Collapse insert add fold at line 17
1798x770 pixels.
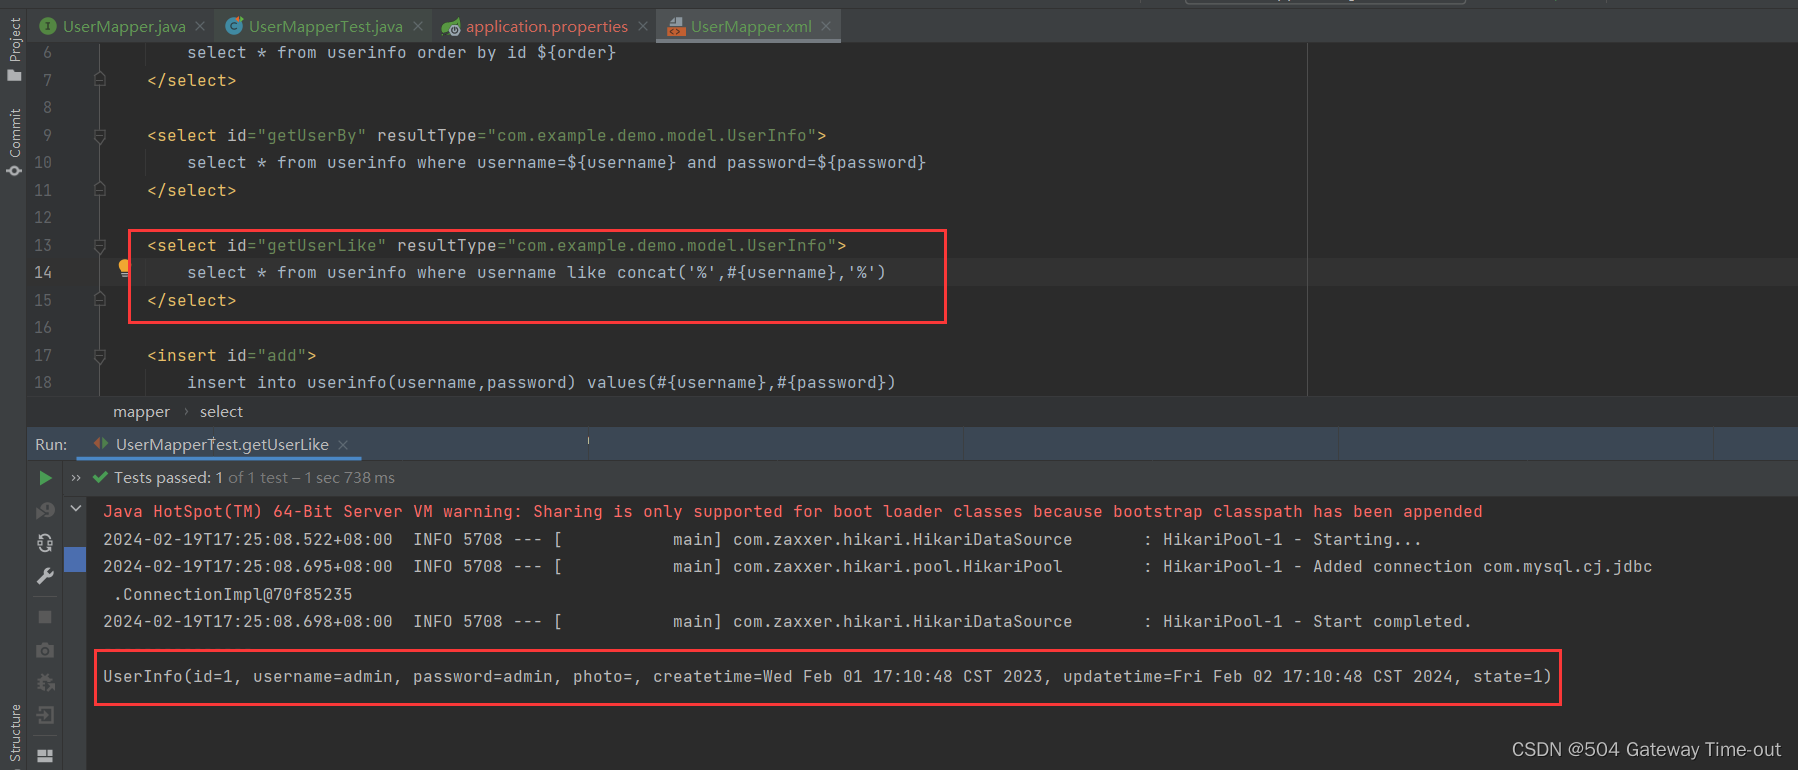pos(100,355)
